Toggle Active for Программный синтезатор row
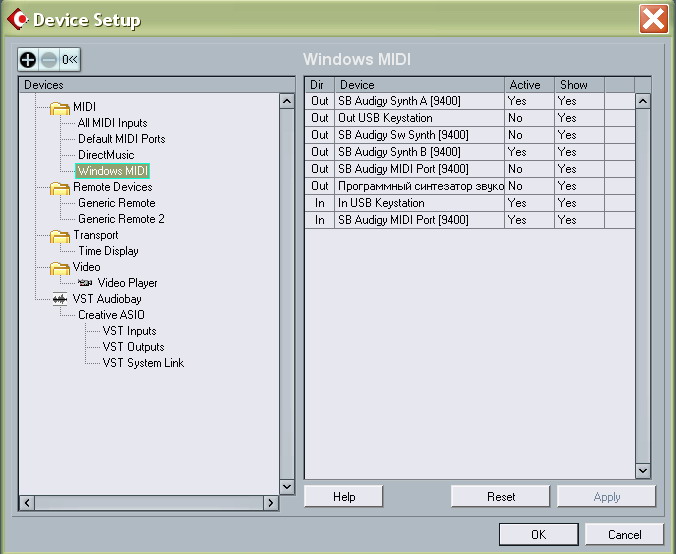The width and height of the screenshot is (676, 554). coord(529,186)
